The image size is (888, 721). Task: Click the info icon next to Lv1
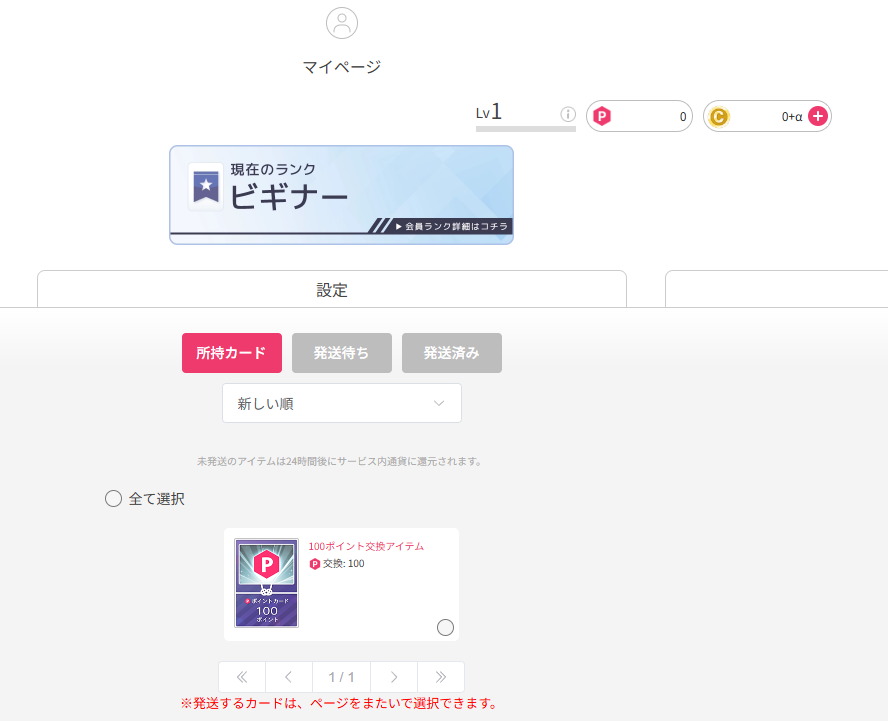(x=568, y=115)
